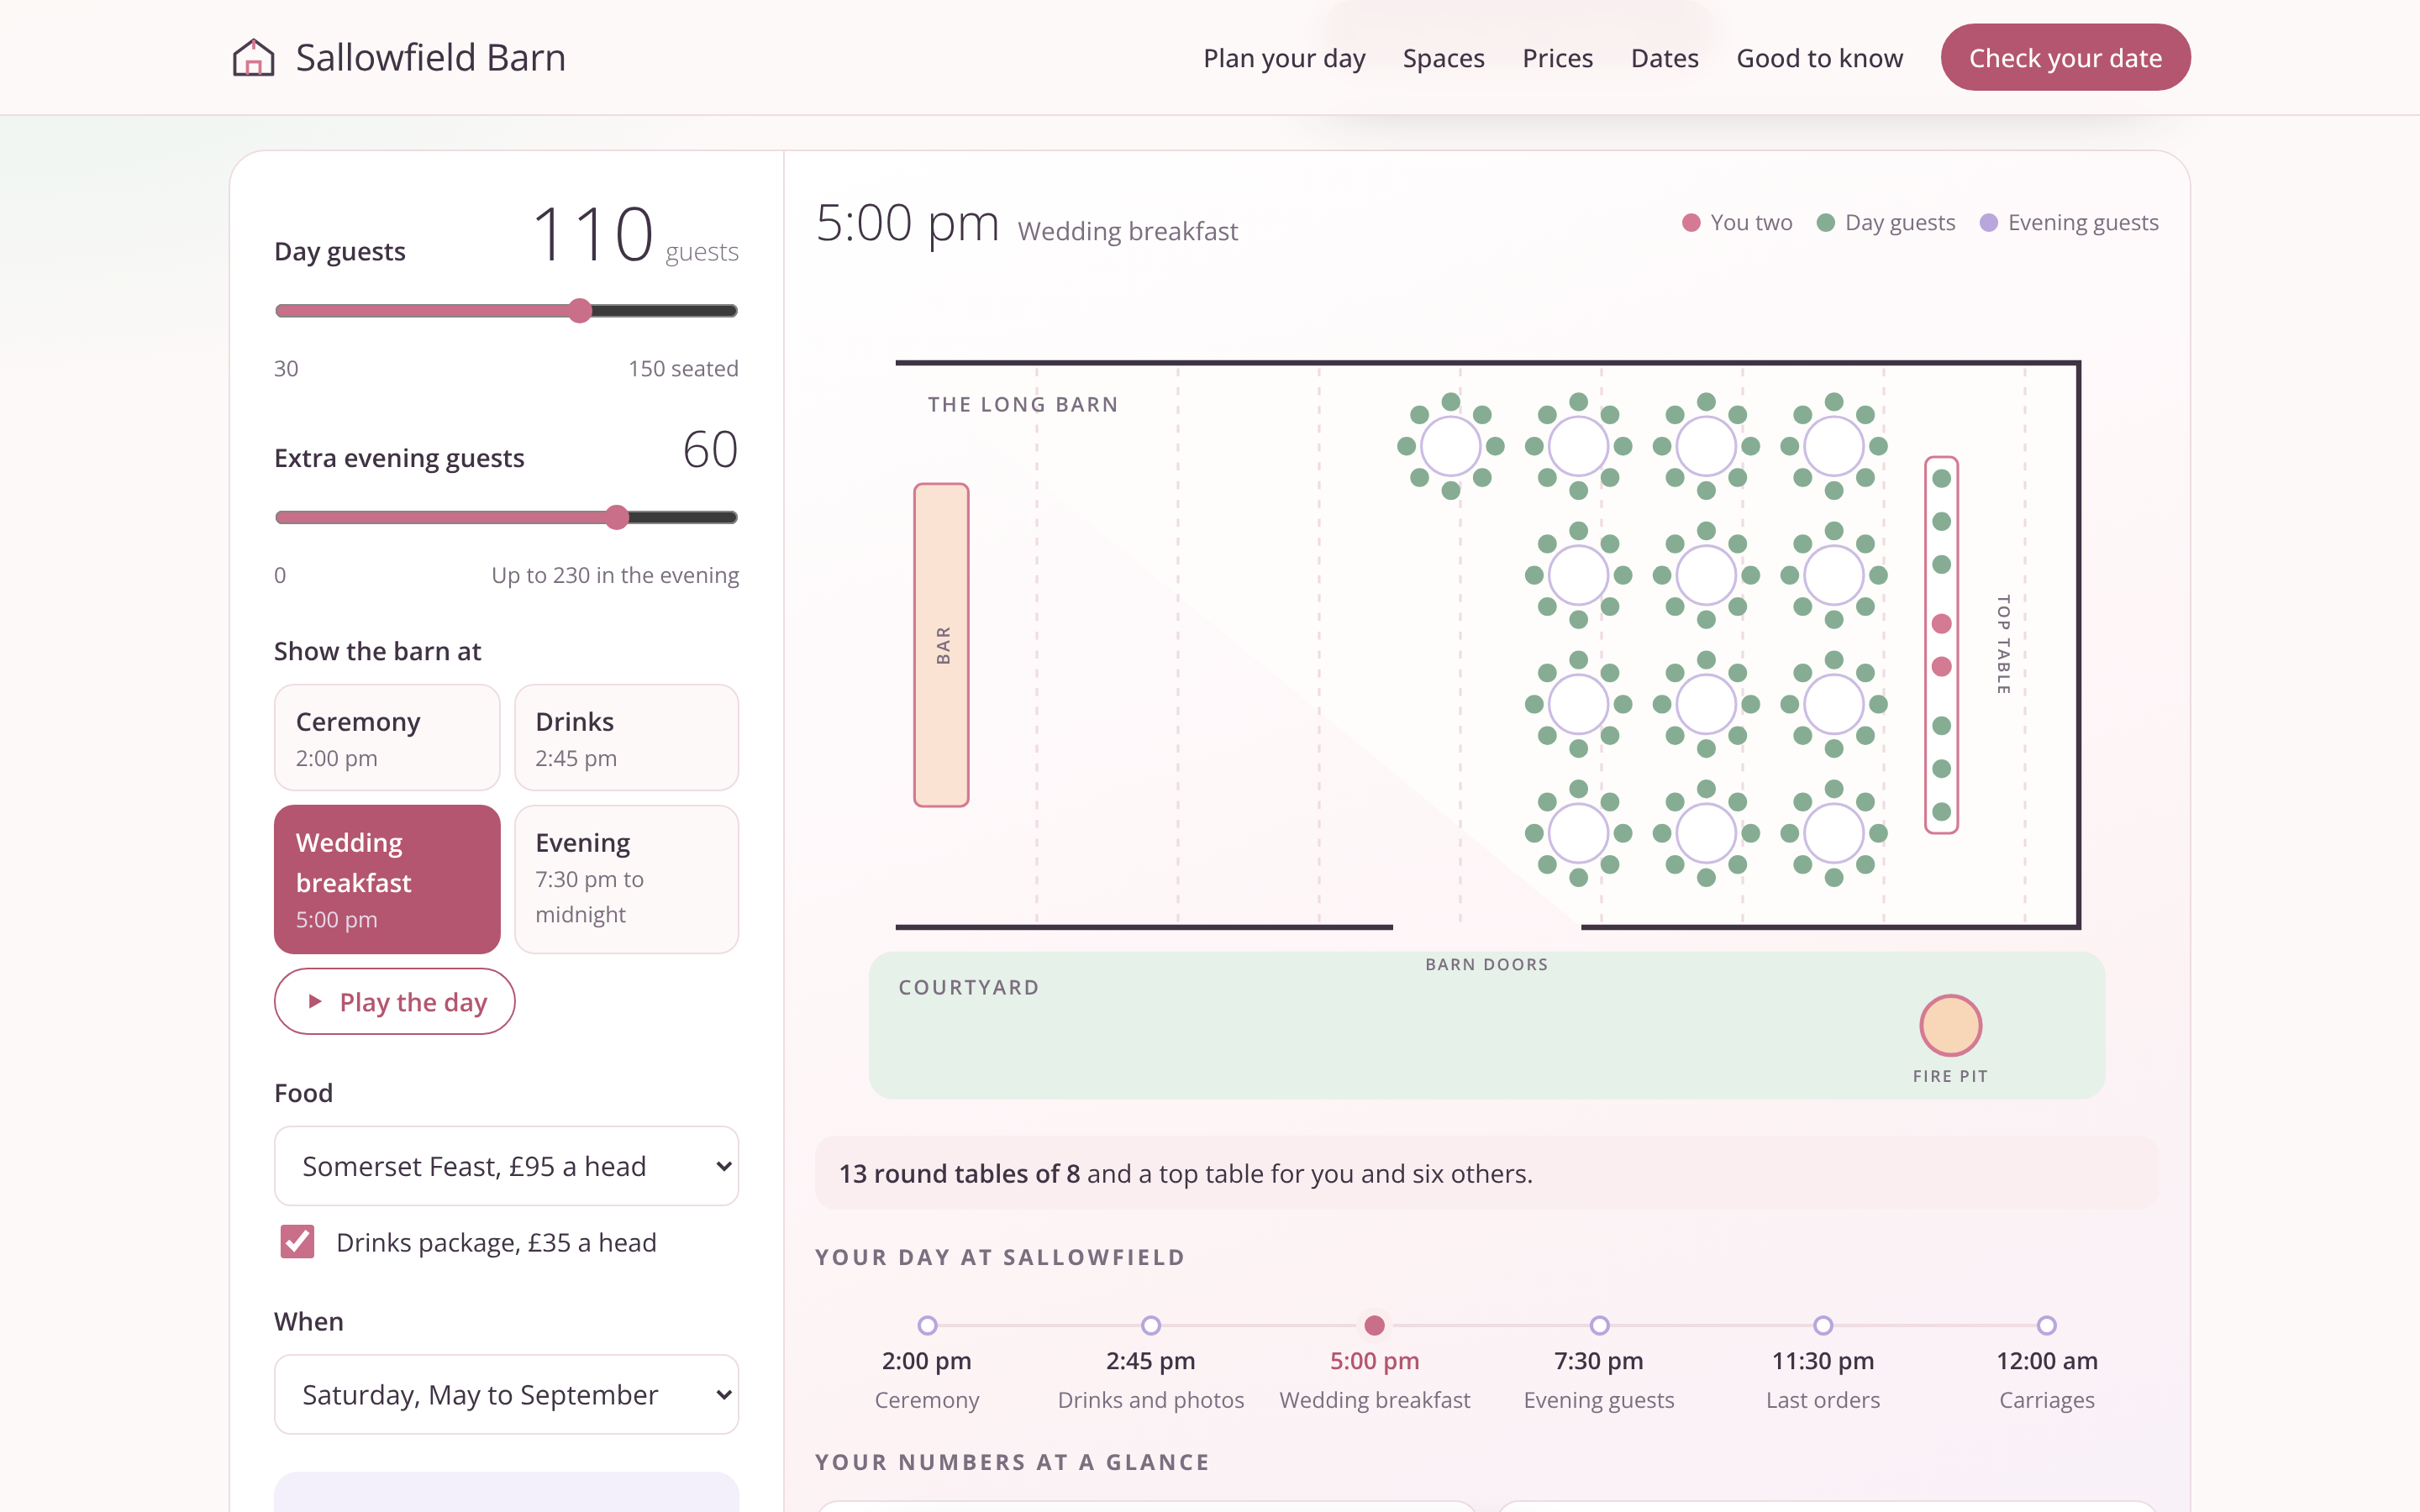
Task: Click the 'BARN DOORS' label
Action: [x=1486, y=964]
